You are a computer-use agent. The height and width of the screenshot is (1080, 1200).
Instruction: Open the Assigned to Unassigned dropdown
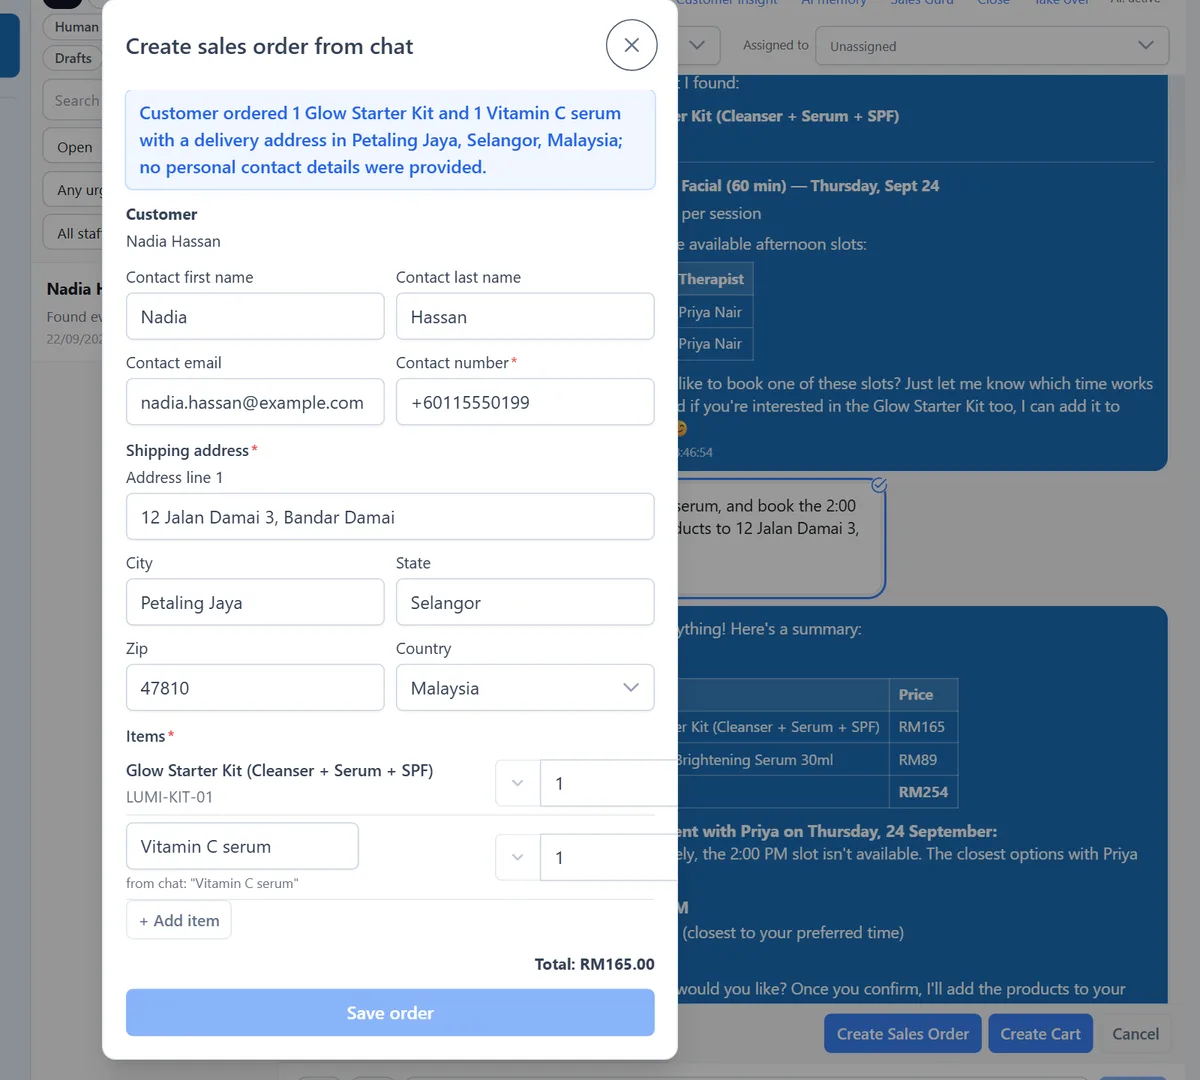tap(991, 46)
